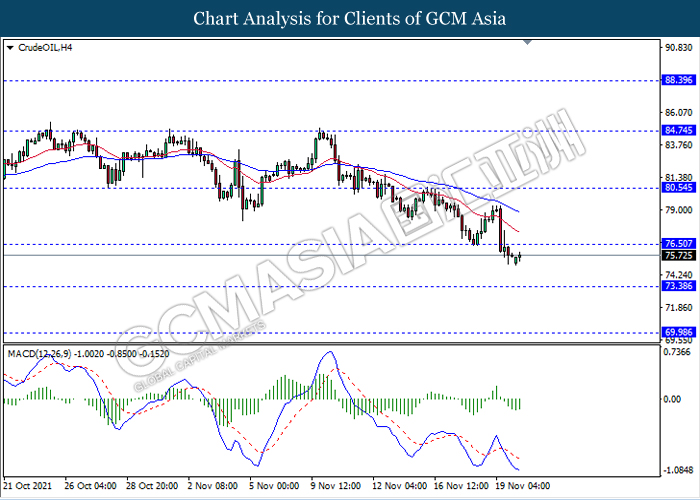Click the MACD(12,26,9) indicator label
Image resolution: width=700 pixels, height=500 pixels.
[x=35, y=326]
